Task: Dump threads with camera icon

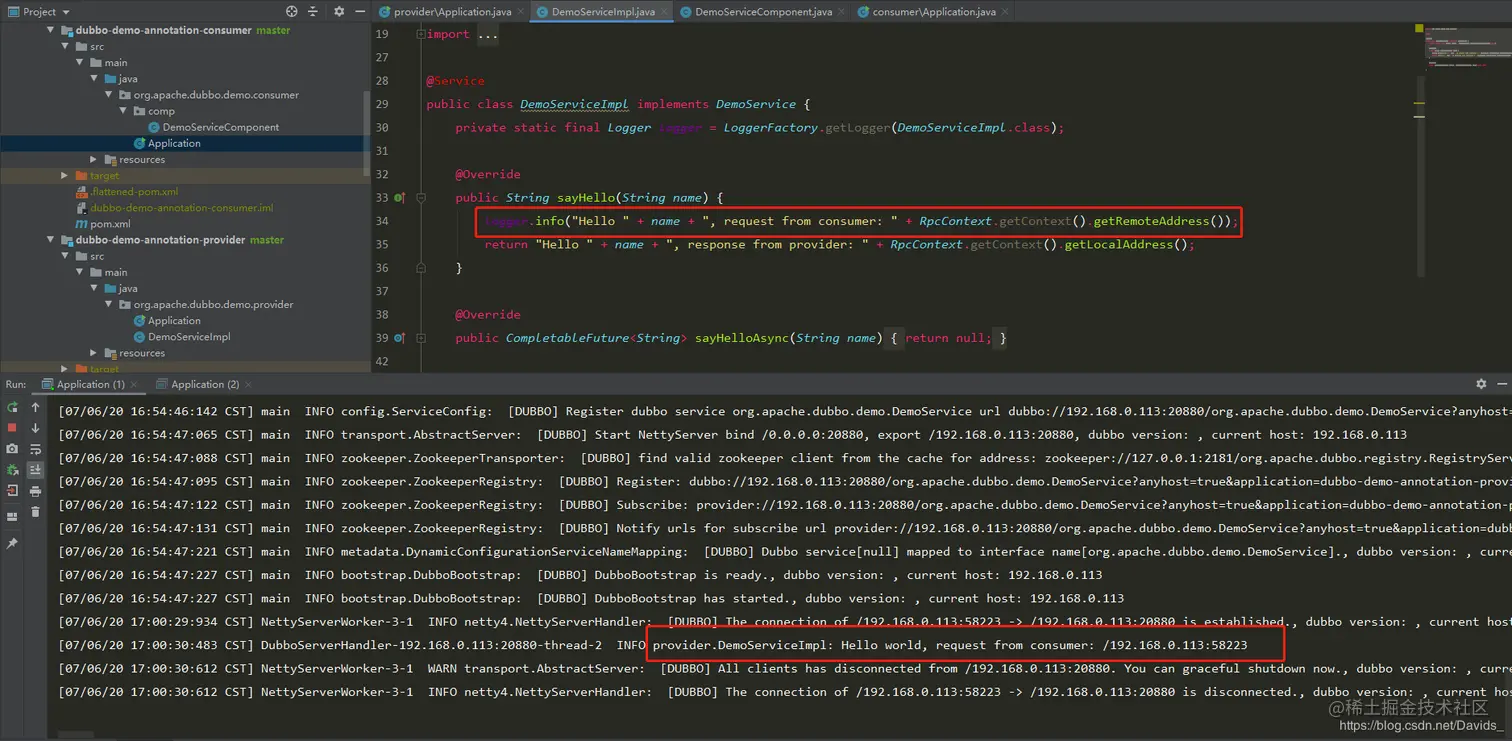Action: coord(12,449)
